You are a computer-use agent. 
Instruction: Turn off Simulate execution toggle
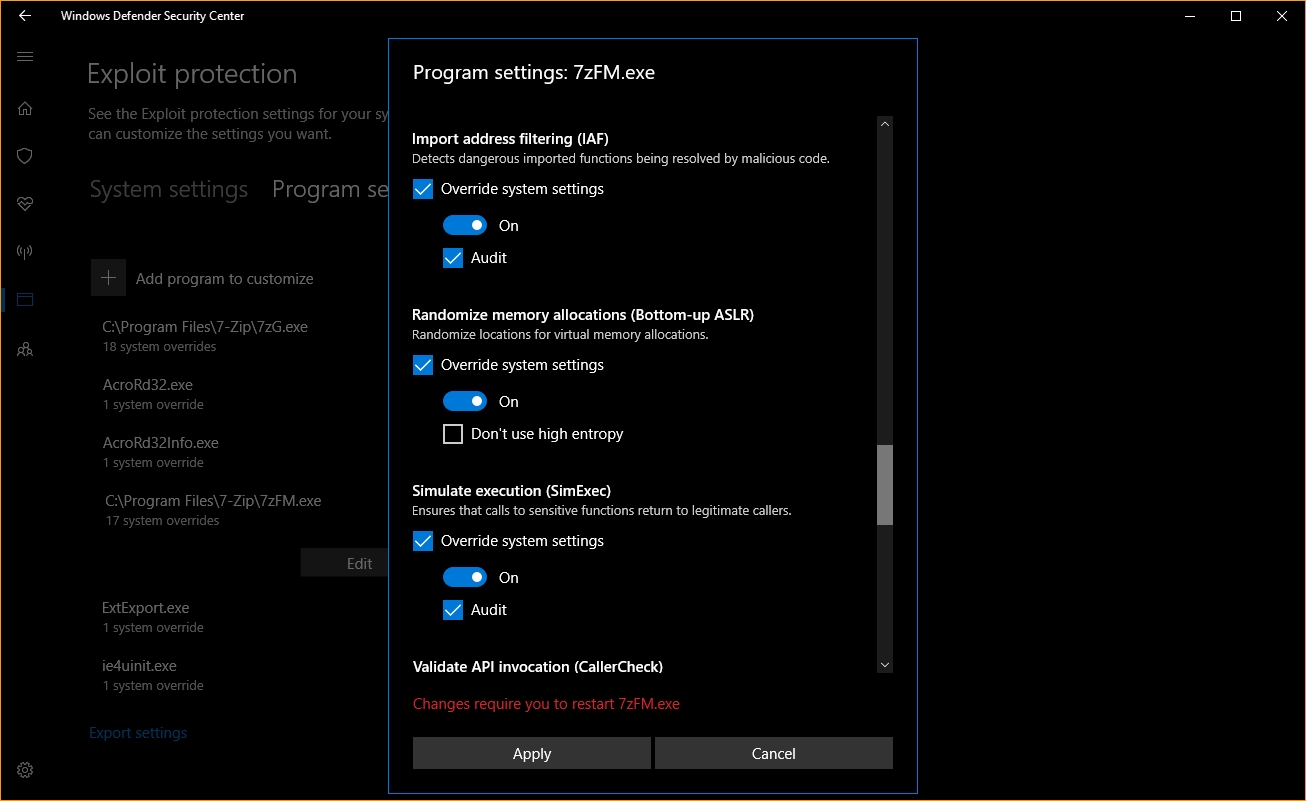pyautogui.click(x=465, y=577)
